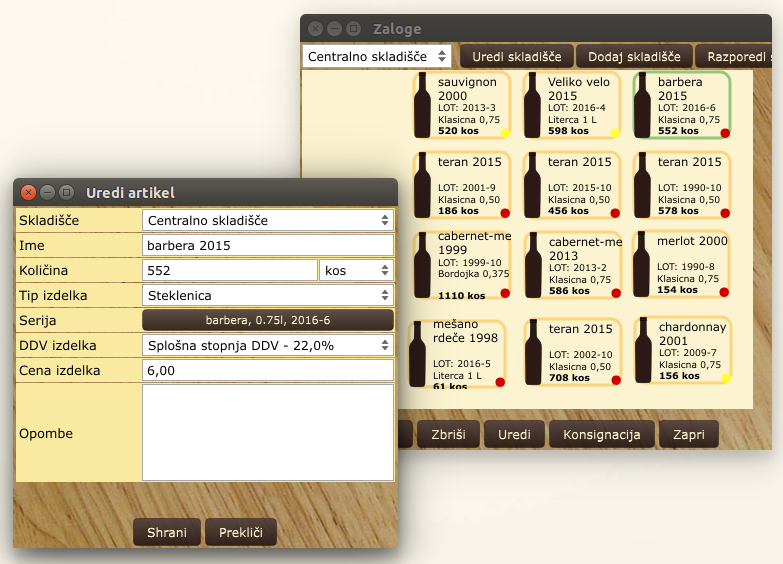This screenshot has height=564, width=783.
Task: Click the barbera 2015 bottle icon
Action: pos(643,105)
